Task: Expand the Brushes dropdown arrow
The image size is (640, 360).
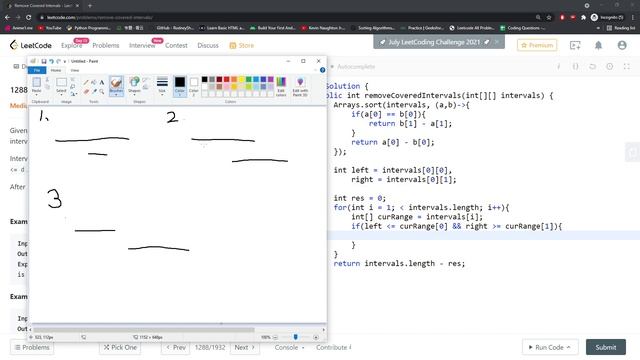Action: click(116, 95)
